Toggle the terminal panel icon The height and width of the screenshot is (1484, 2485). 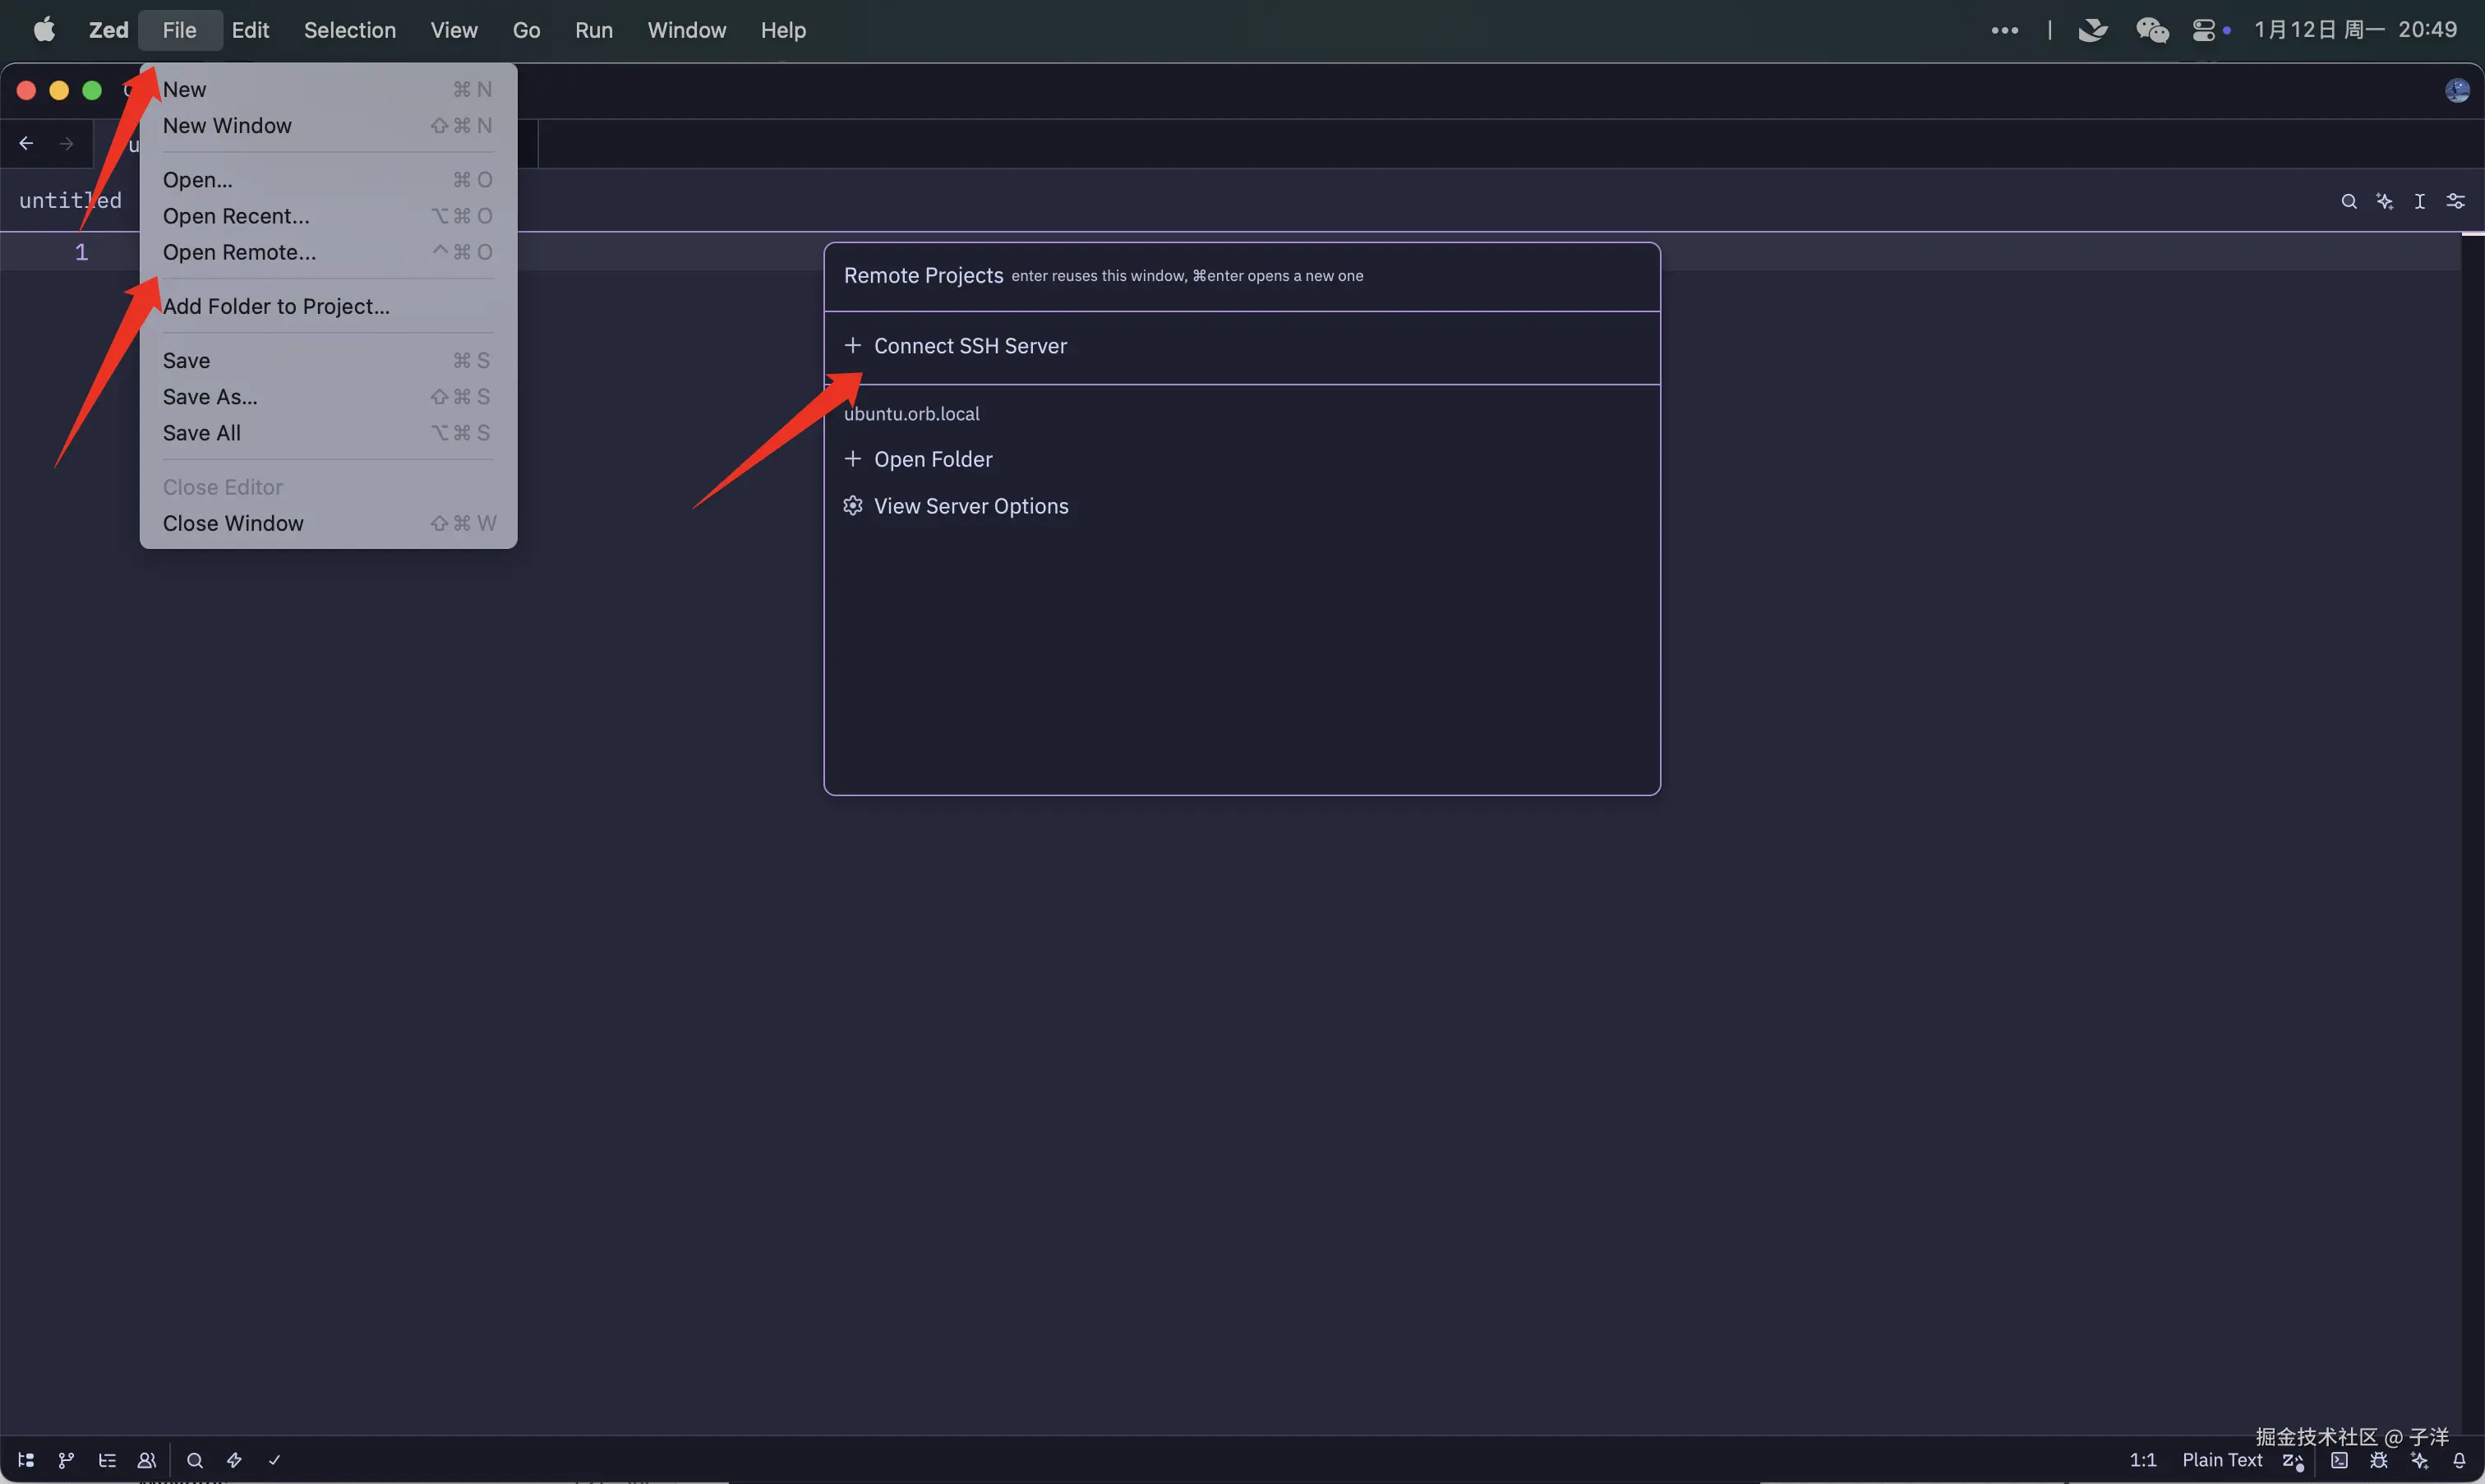(2339, 1460)
